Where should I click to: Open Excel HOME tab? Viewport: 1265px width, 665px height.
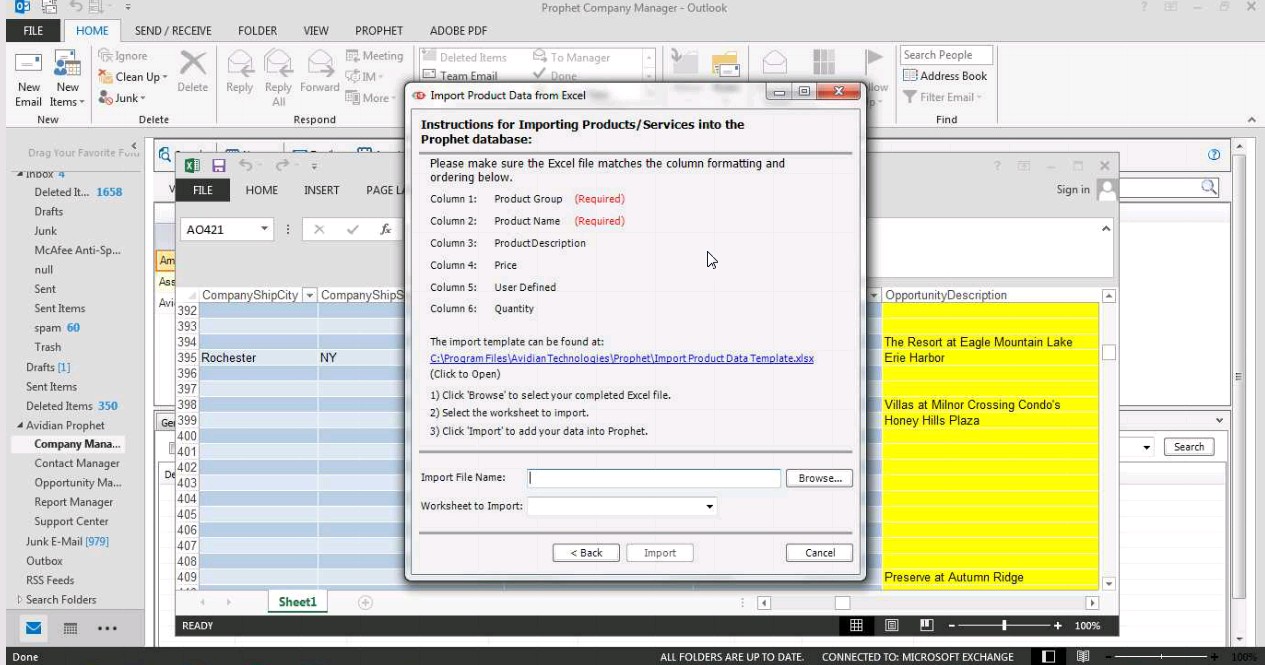(x=262, y=190)
